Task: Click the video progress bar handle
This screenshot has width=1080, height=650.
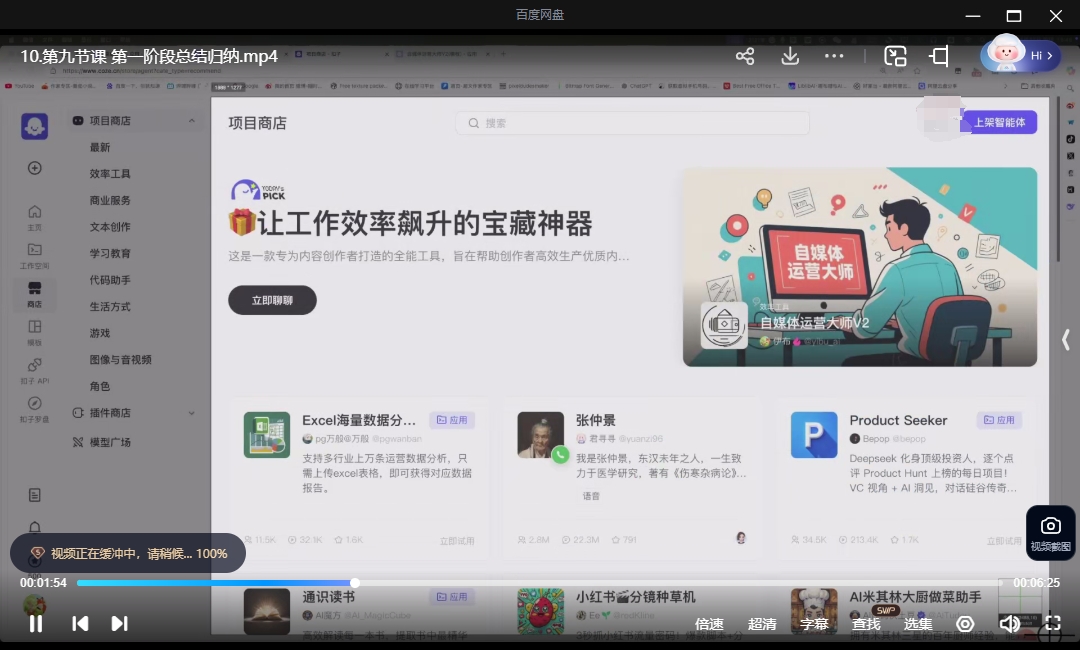Action: (355, 583)
